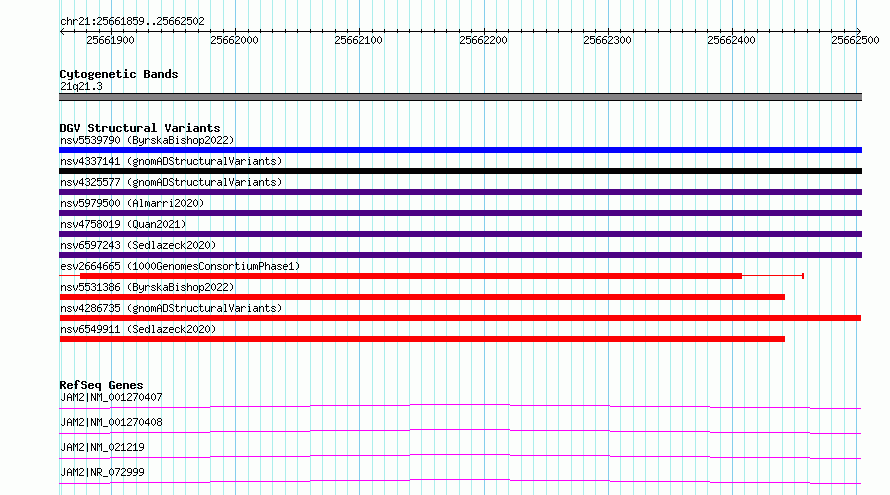Select the nsv5979500 Almarri2020 purple bar
The width and height of the screenshot is (890, 495).
(x=460, y=213)
